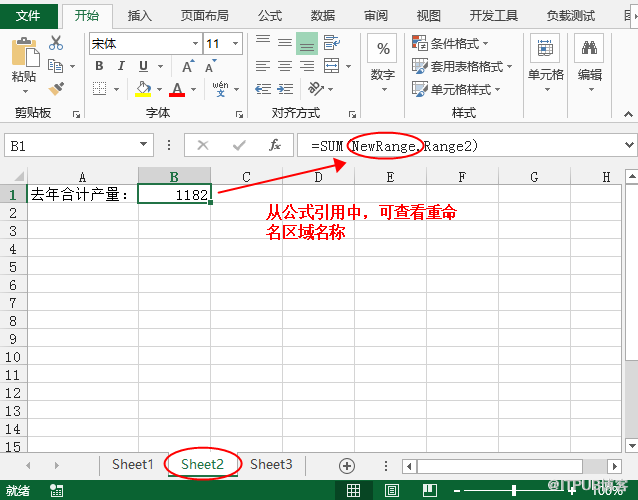Viewport: 638px width, 500px height.
Task: Click the Paste clipboard icon
Action: (x=24, y=58)
